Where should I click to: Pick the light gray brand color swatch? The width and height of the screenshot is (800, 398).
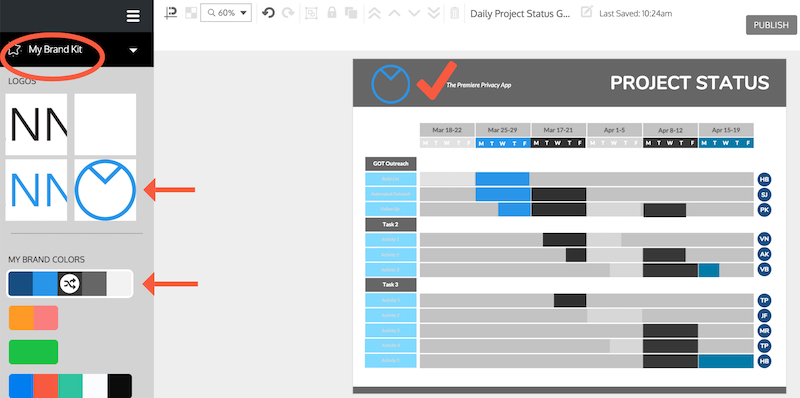click(x=119, y=284)
